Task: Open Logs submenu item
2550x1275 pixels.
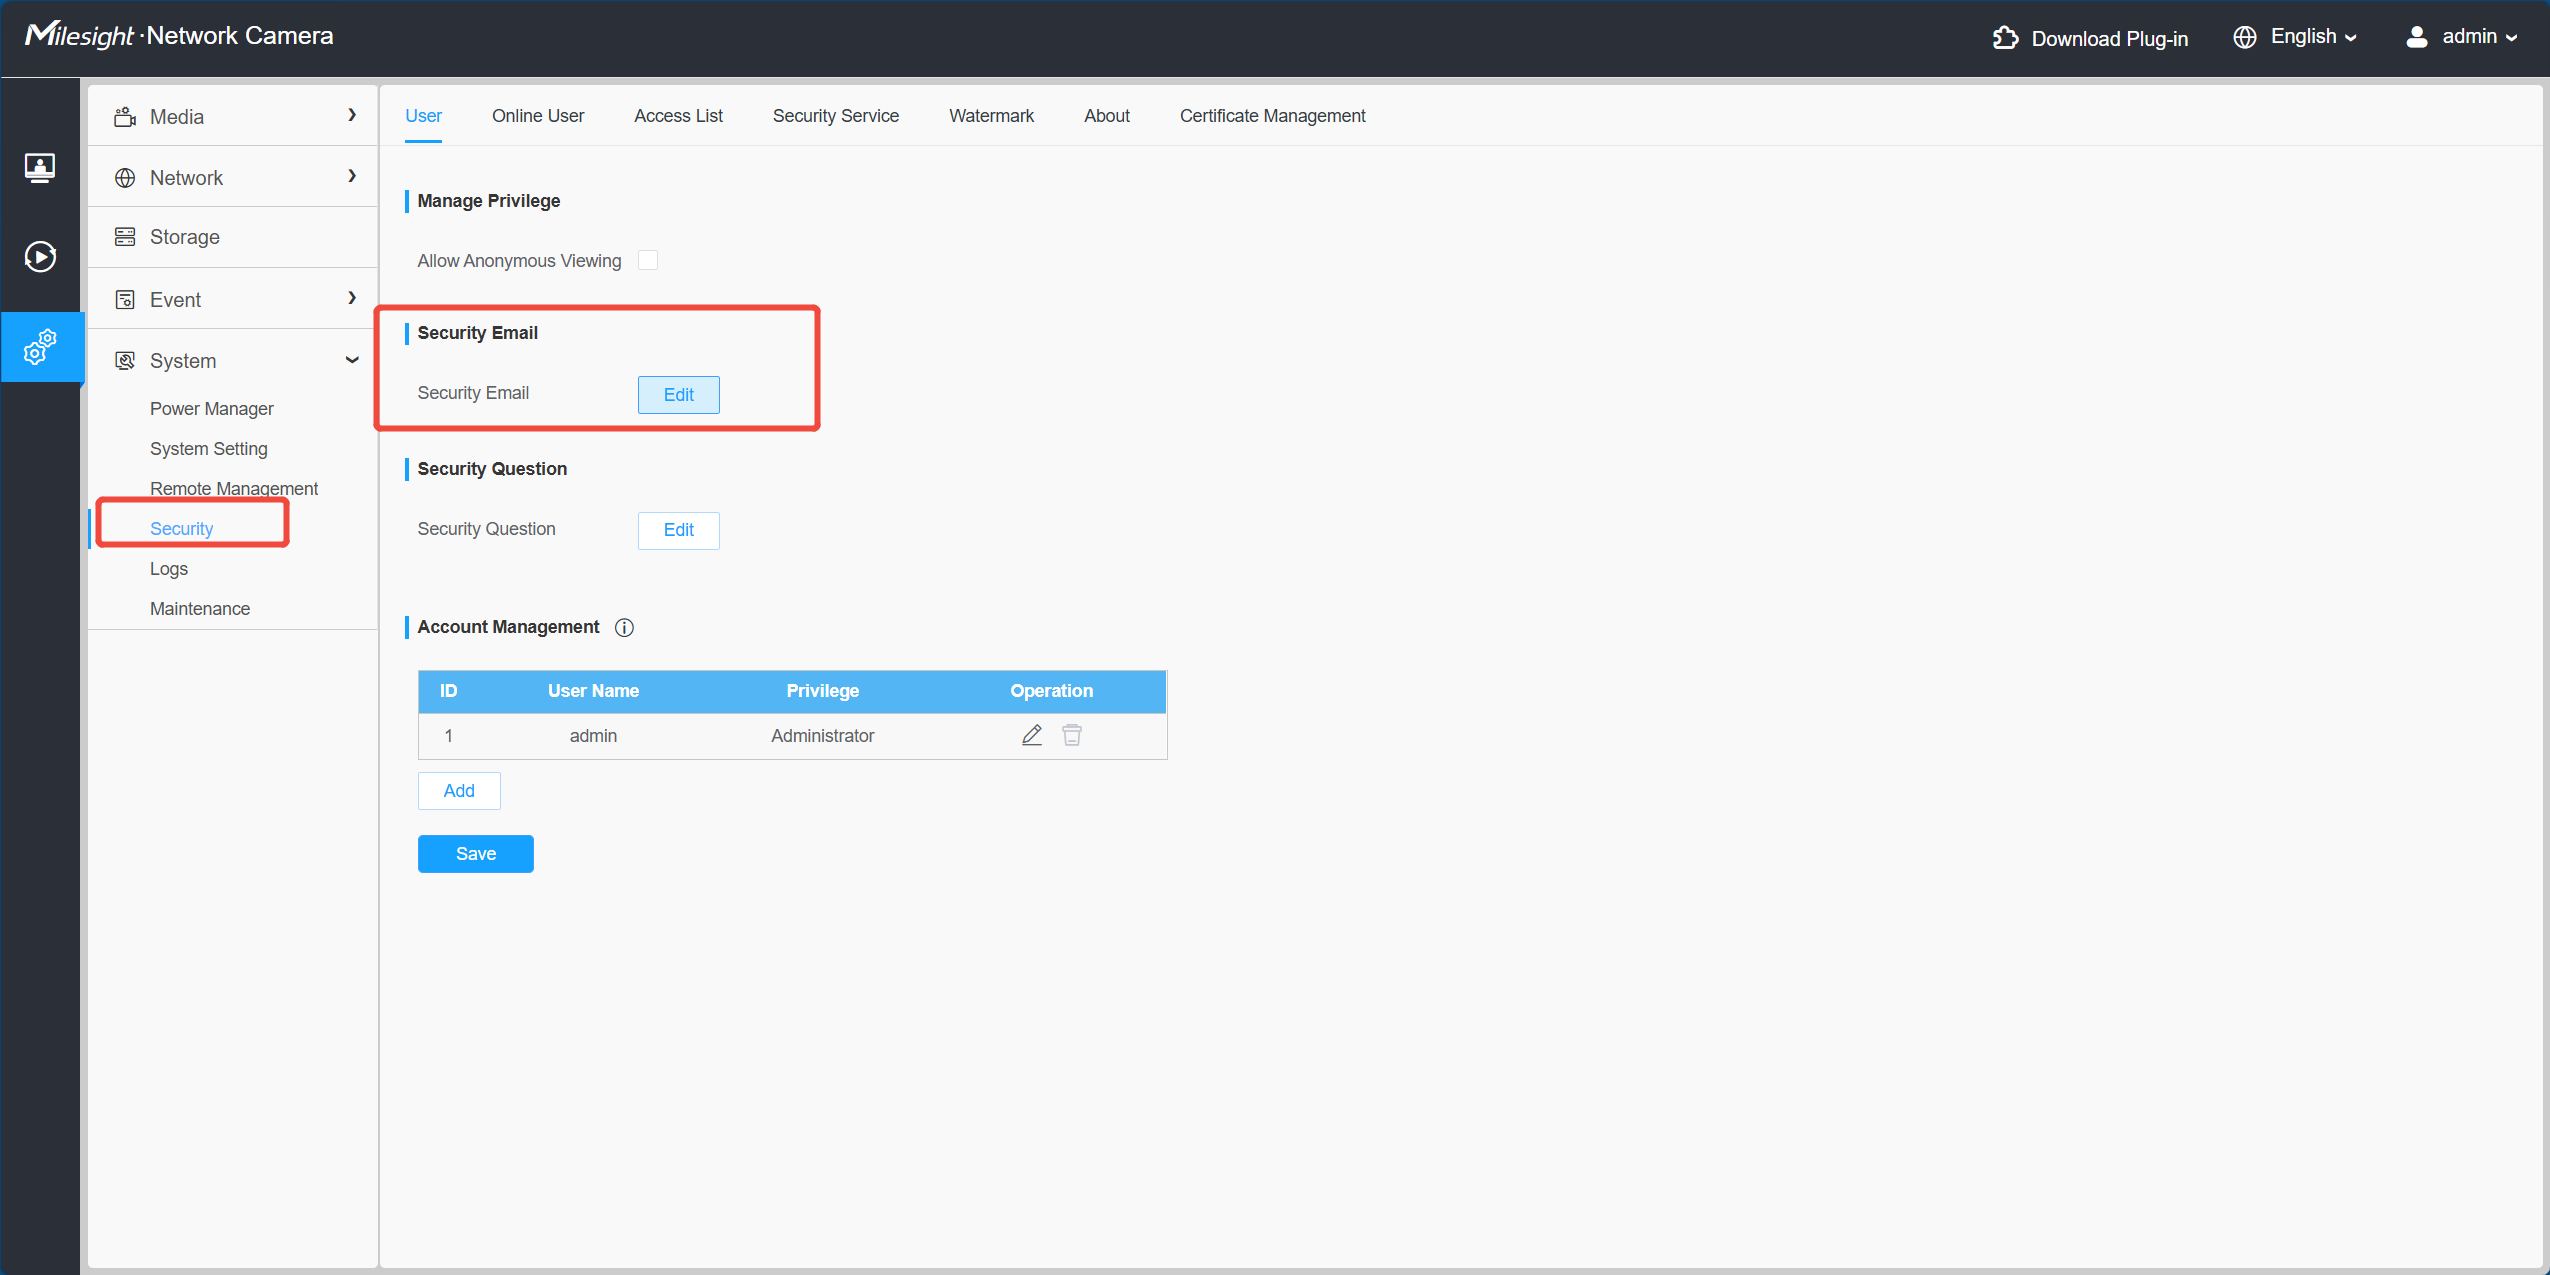Action: [169, 569]
